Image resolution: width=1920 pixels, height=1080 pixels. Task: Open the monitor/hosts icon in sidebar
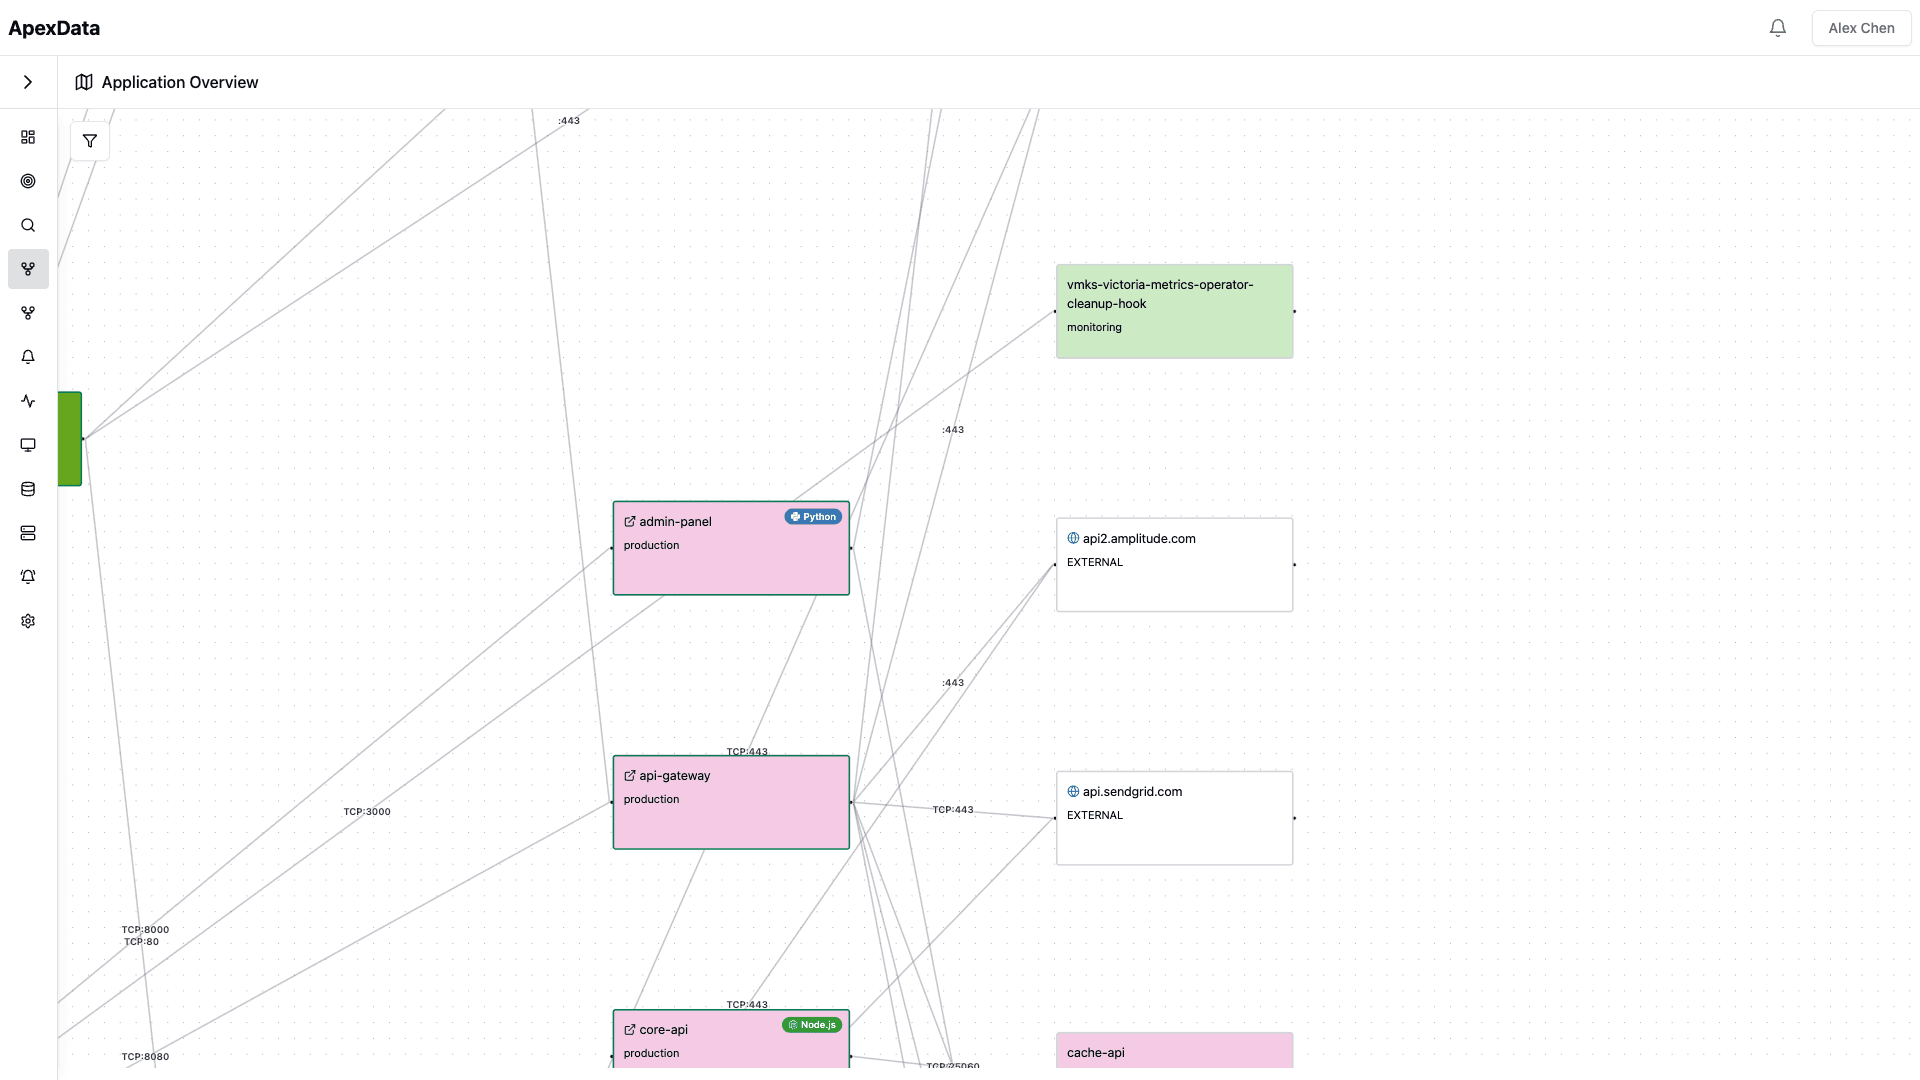(x=28, y=445)
